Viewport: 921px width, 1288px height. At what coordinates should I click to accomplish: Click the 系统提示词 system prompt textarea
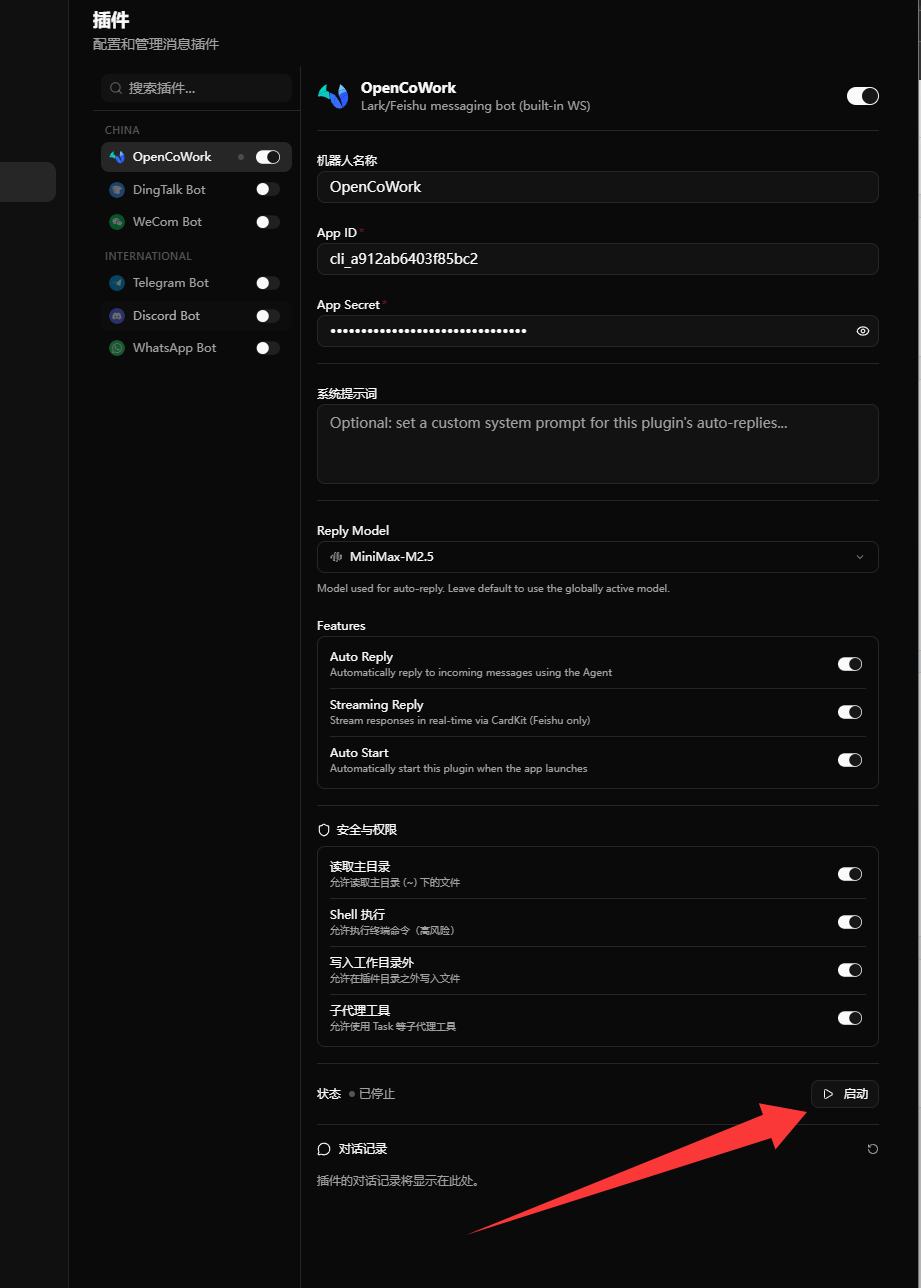(x=598, y=444)
